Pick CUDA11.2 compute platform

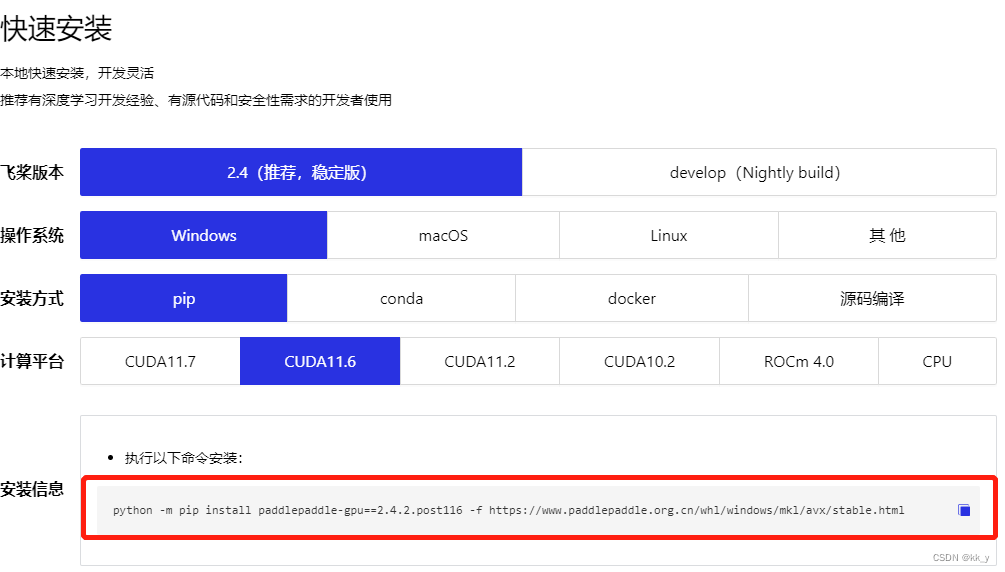tap(479, 361)
